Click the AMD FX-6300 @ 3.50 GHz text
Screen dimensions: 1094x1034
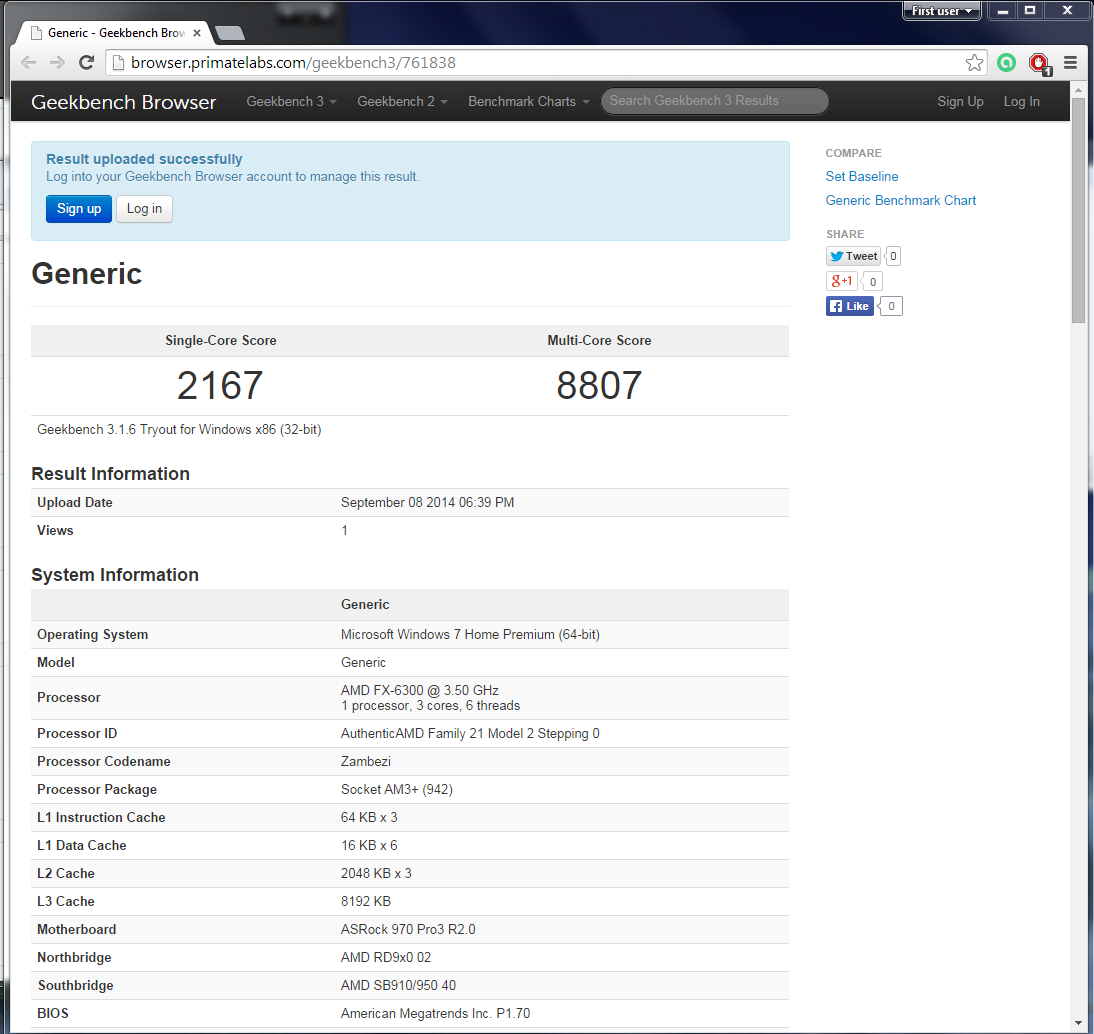[419, 690]
